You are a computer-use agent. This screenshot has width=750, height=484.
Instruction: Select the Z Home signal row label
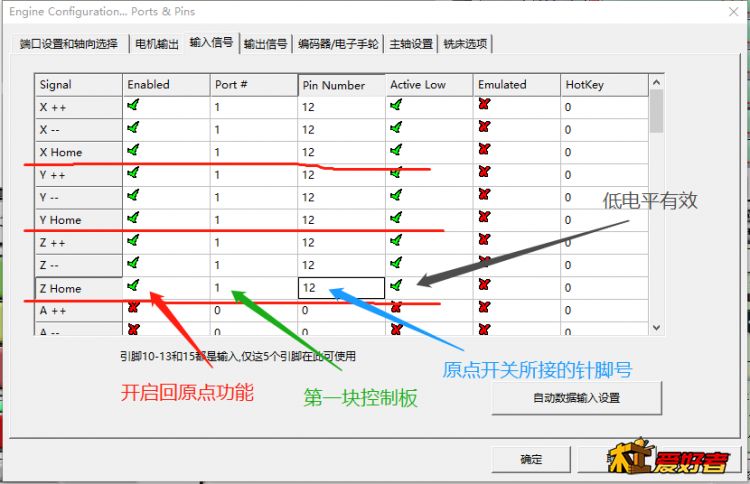pos(78,288)
